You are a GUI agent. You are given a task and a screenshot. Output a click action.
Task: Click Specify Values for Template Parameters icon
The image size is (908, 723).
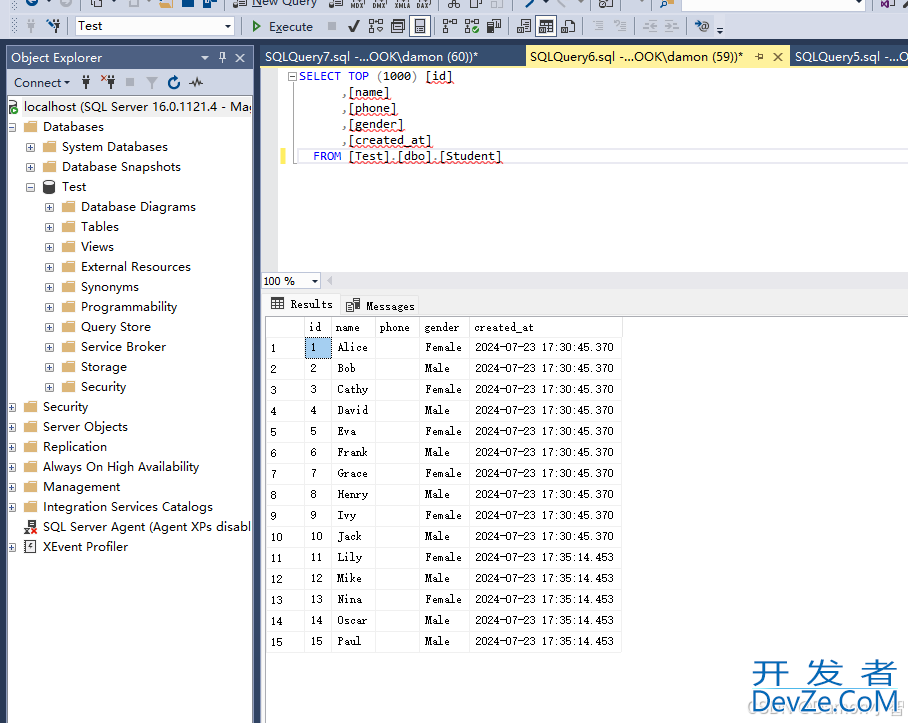click(702, 27)
